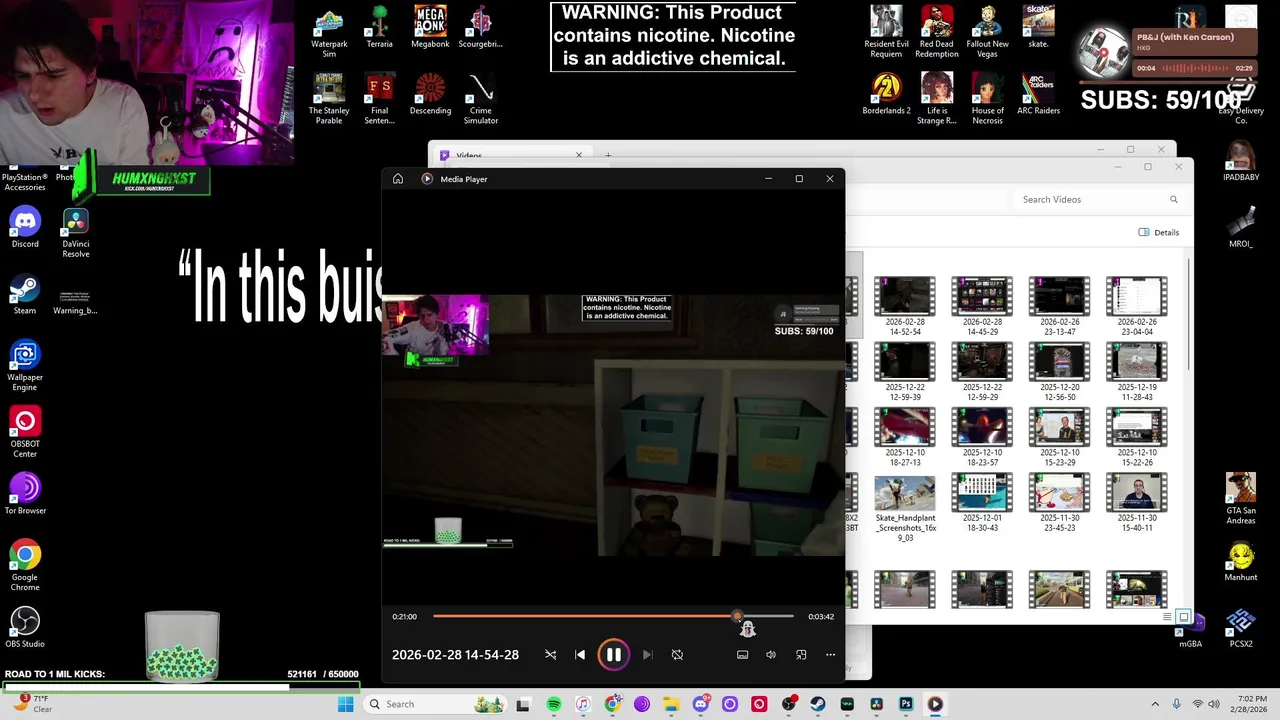Open GTA San Andreas desktop icon

pos(1241,499)
